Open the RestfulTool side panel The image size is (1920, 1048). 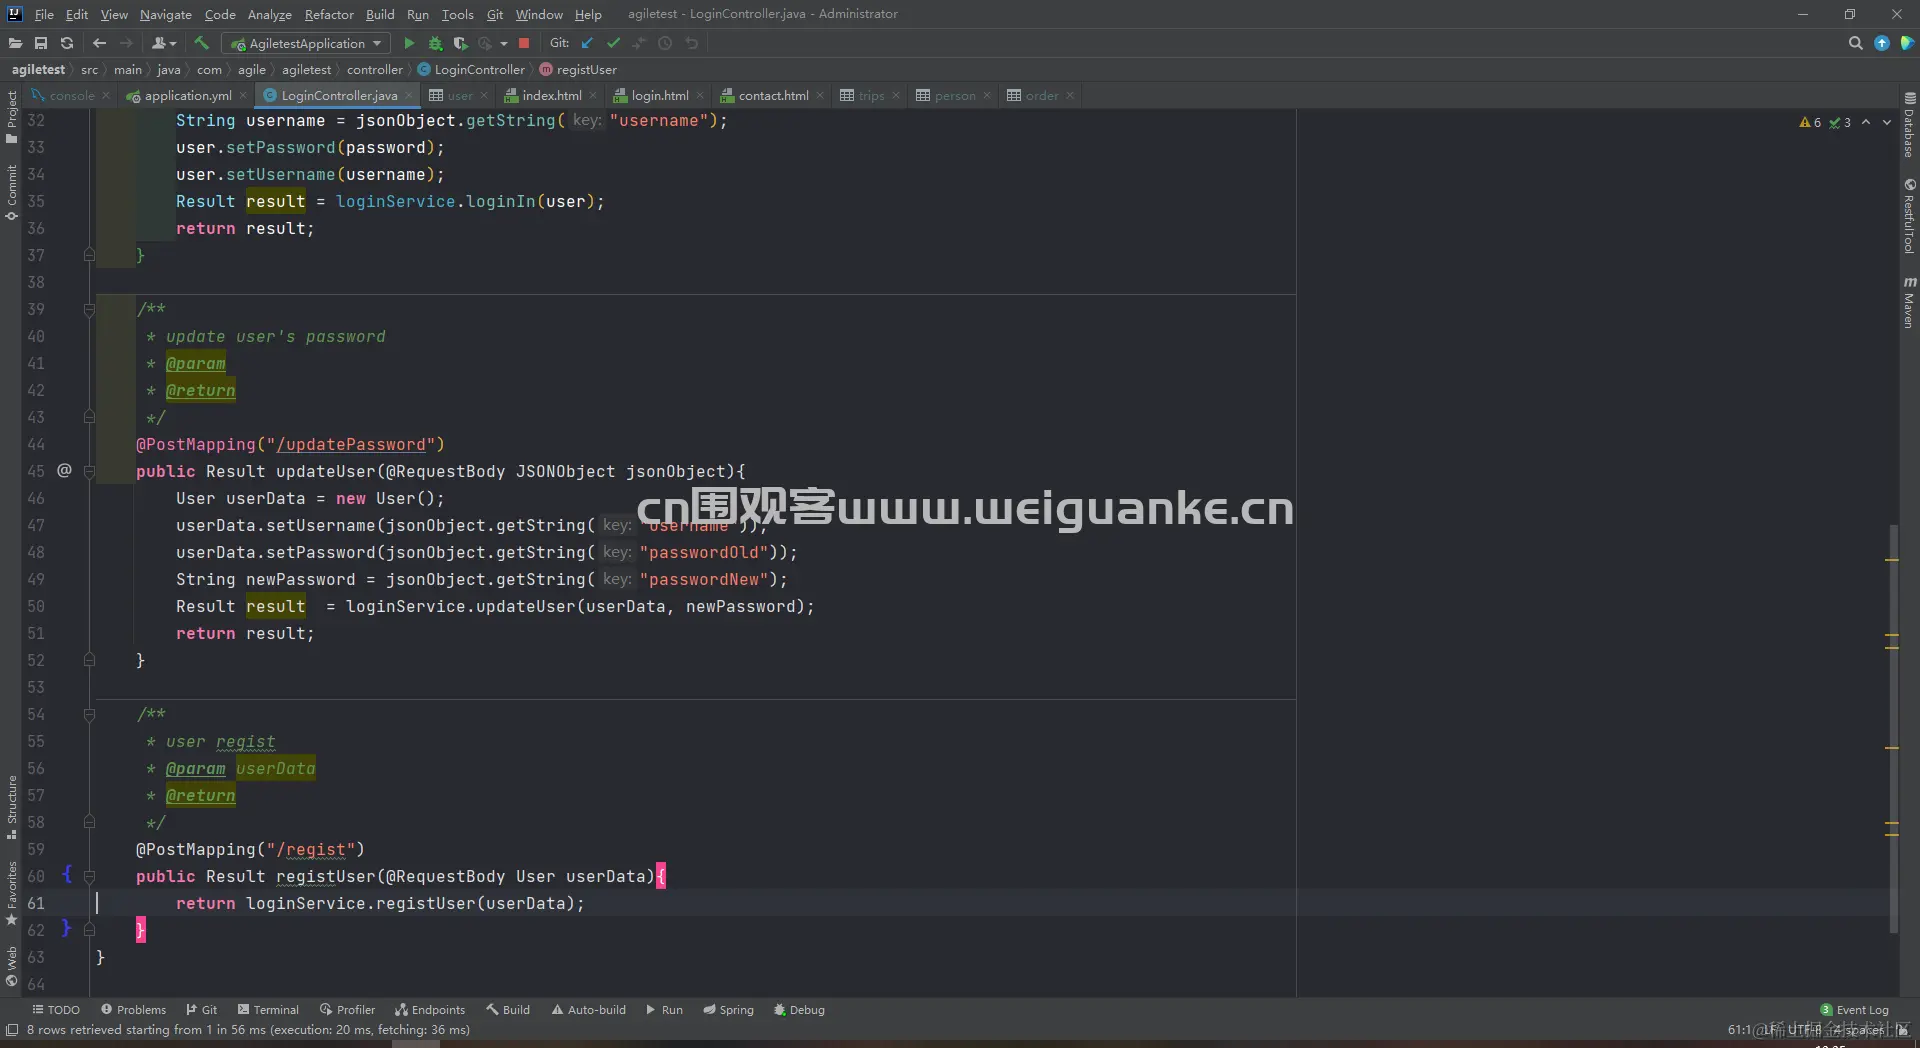pos(1909,216)
